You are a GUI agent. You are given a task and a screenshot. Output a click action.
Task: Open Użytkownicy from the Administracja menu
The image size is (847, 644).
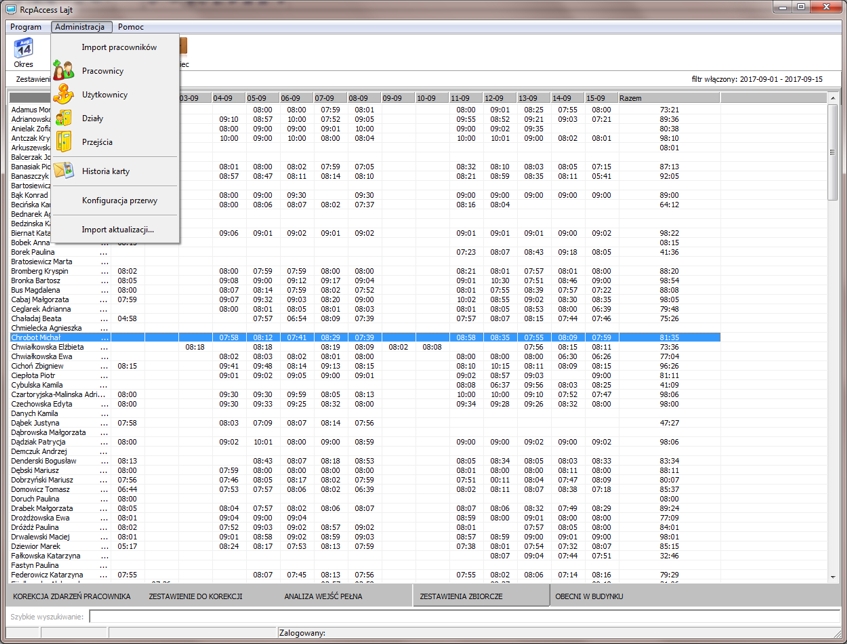104,95
